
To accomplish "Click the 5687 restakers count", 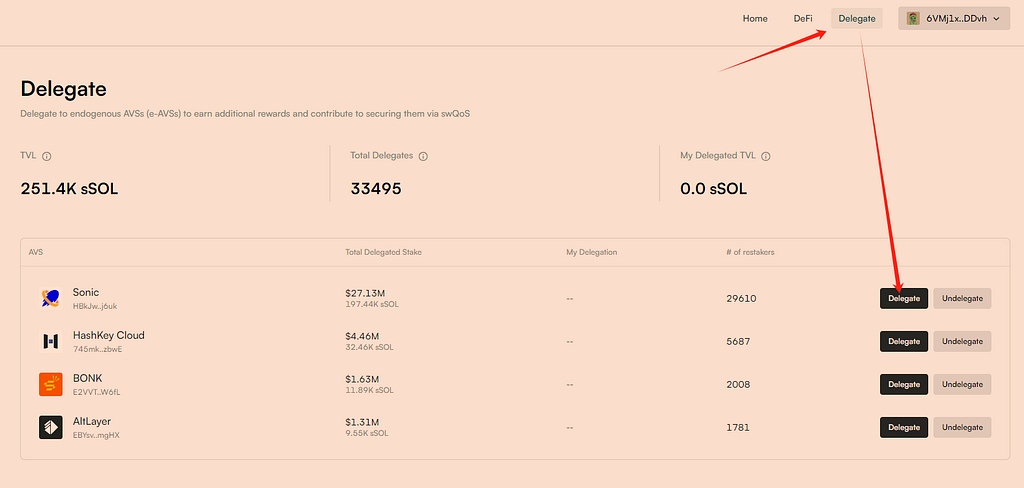I will coord(738,341).
